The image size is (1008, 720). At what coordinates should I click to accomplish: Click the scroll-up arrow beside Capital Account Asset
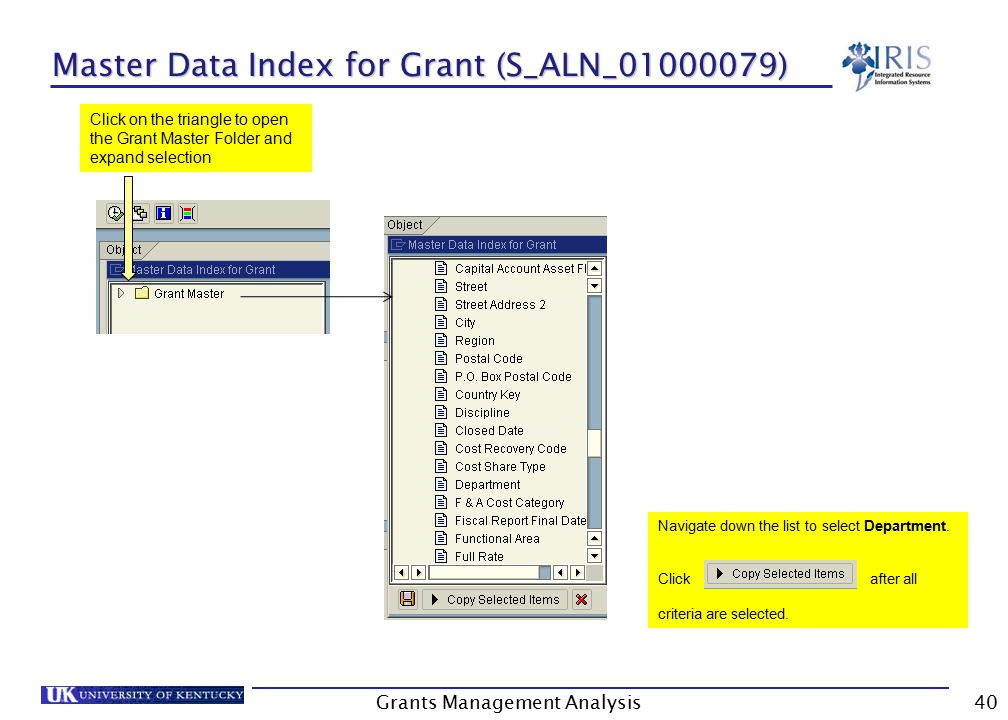coord(595,269)
